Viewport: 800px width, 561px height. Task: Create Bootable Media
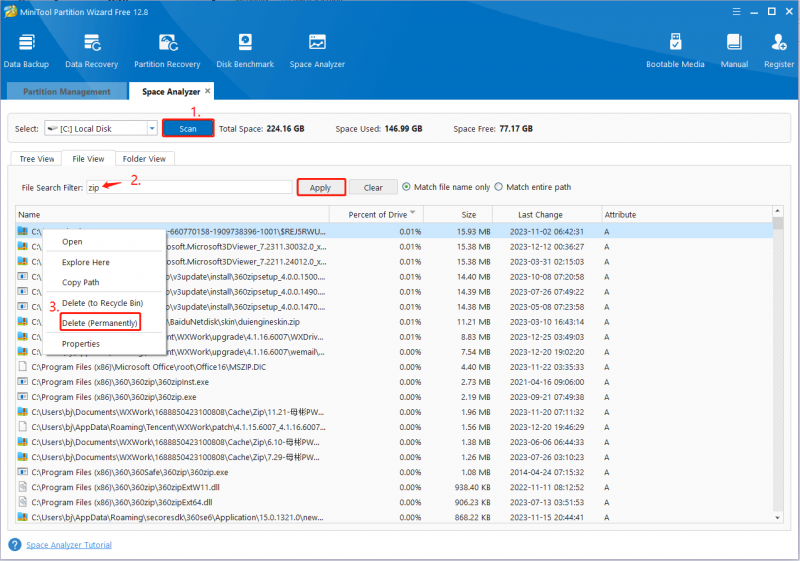pos(675,50)
